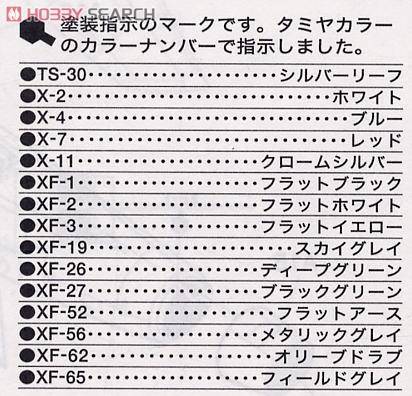Click the bullet beside X-7
The height and width of the screenshot is (396, 412).
click(27, 139)
